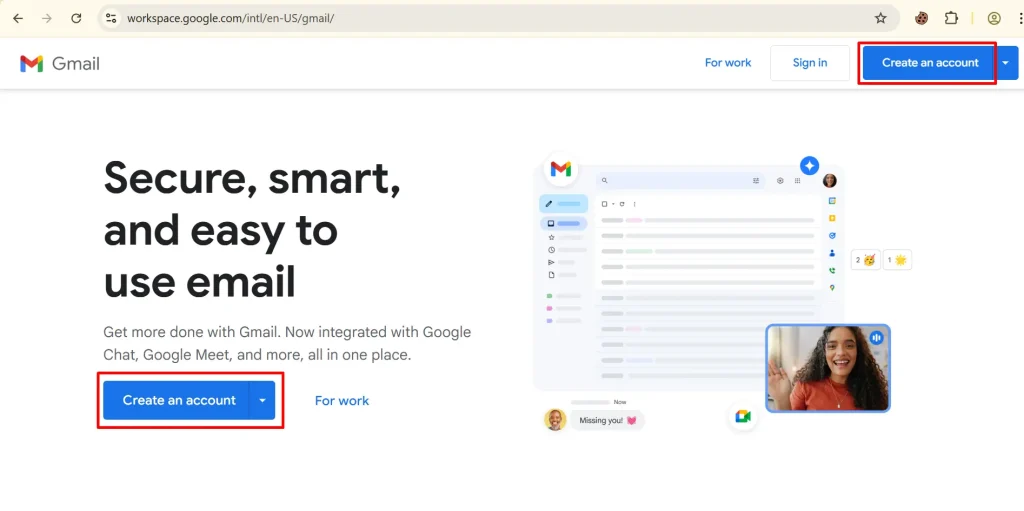This screenshot has width=1024, height=511.
Task: Click the blue Gemini sparkle icon
Action: tap(810, 165)
